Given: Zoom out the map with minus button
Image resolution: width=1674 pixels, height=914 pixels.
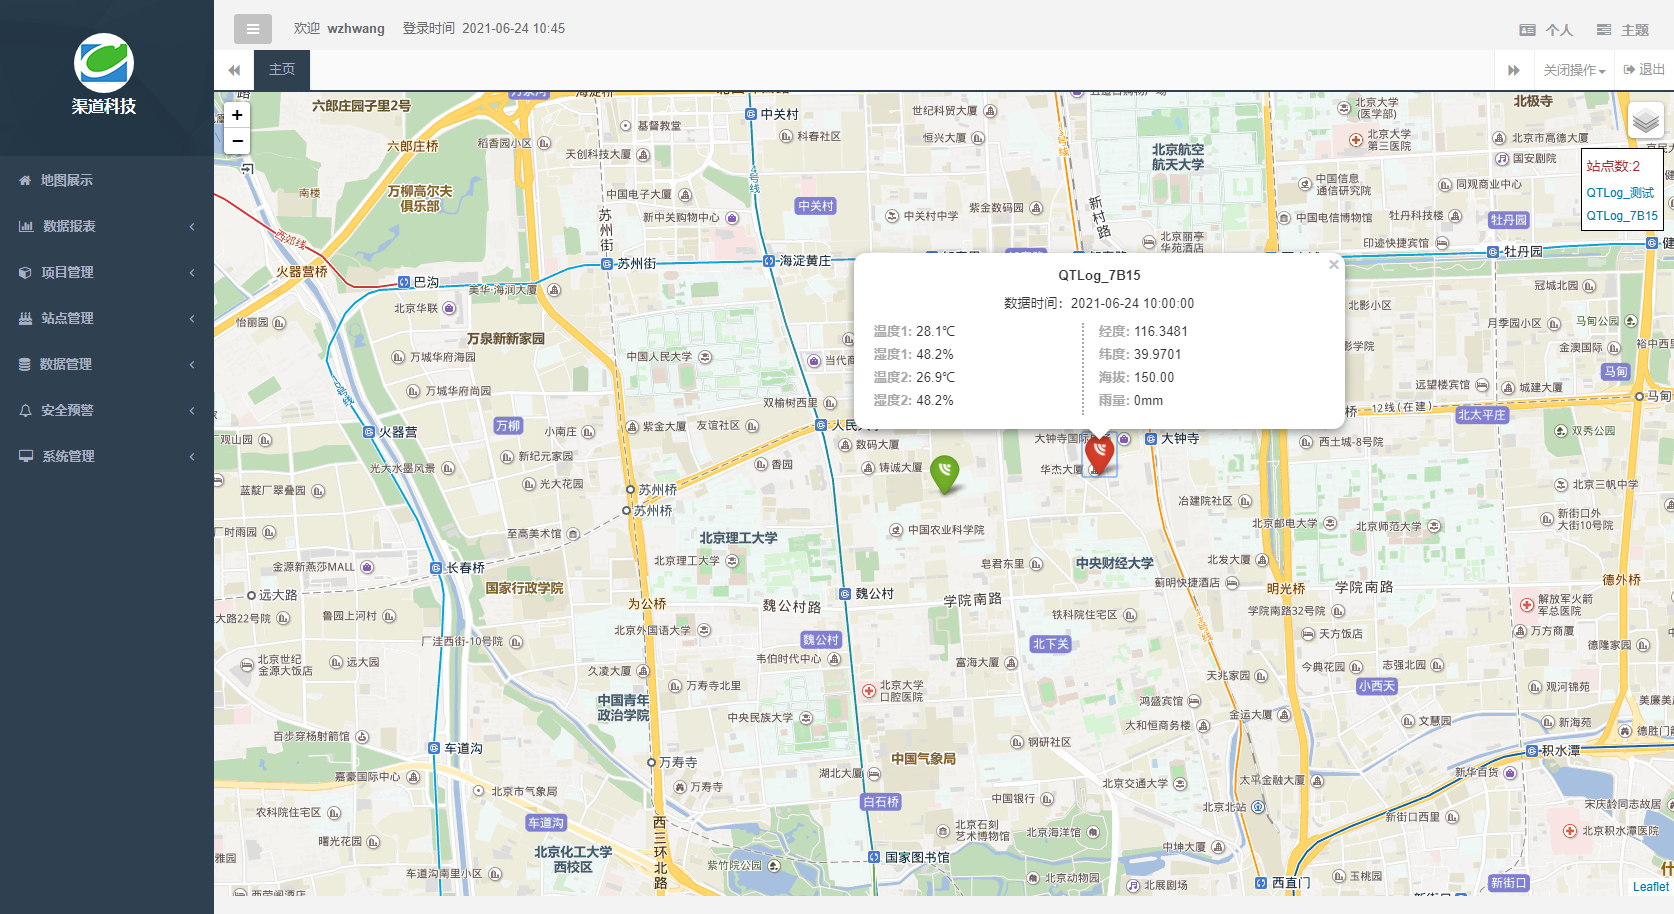Looking at the screenshot, I should (237, 141).
